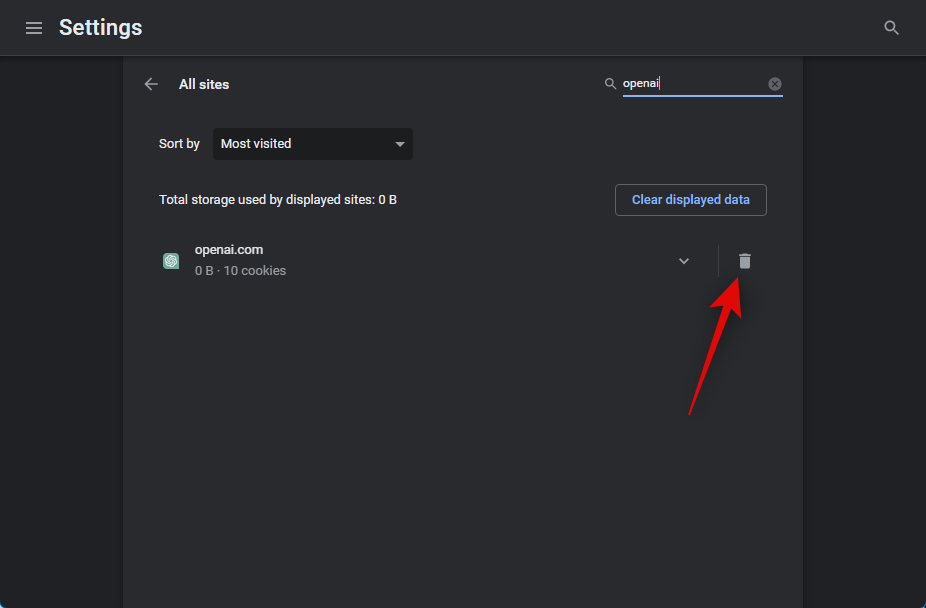Viewport: 926px width, 608px height.
Task: Click the total storage used text
Action: tap(278, 200)
